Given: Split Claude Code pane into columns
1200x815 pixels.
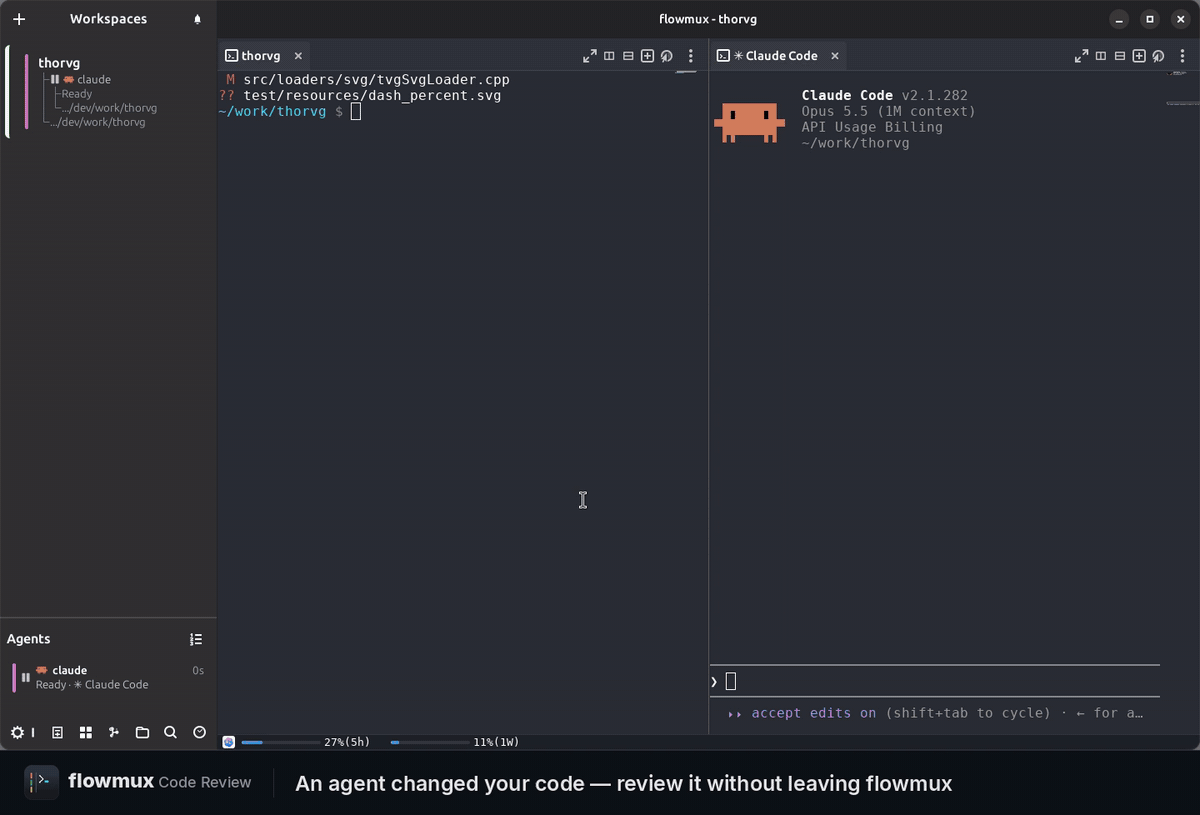Looking at the screenshot, I should (1101, 56).
